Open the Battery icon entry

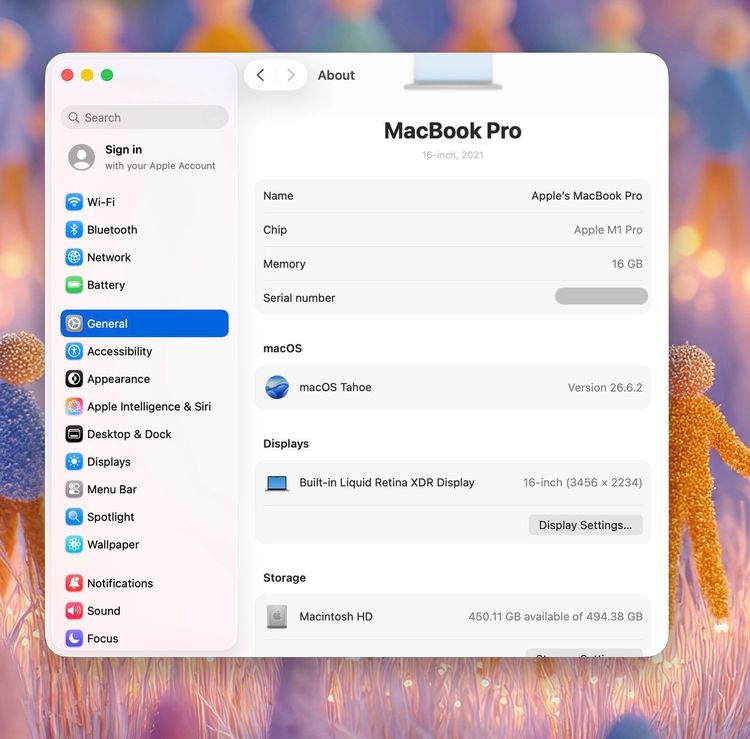pyautogui.click(x=74, y=285)
